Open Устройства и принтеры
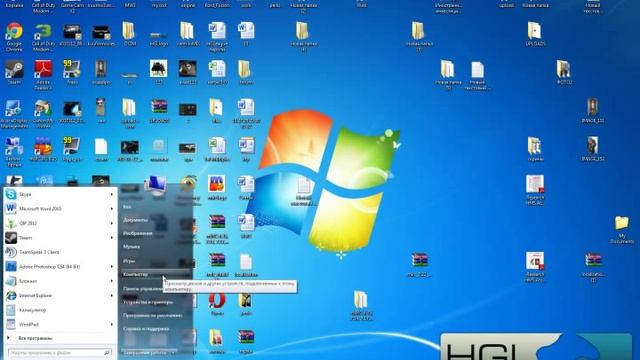640x360 pixels. coord(148,302)
